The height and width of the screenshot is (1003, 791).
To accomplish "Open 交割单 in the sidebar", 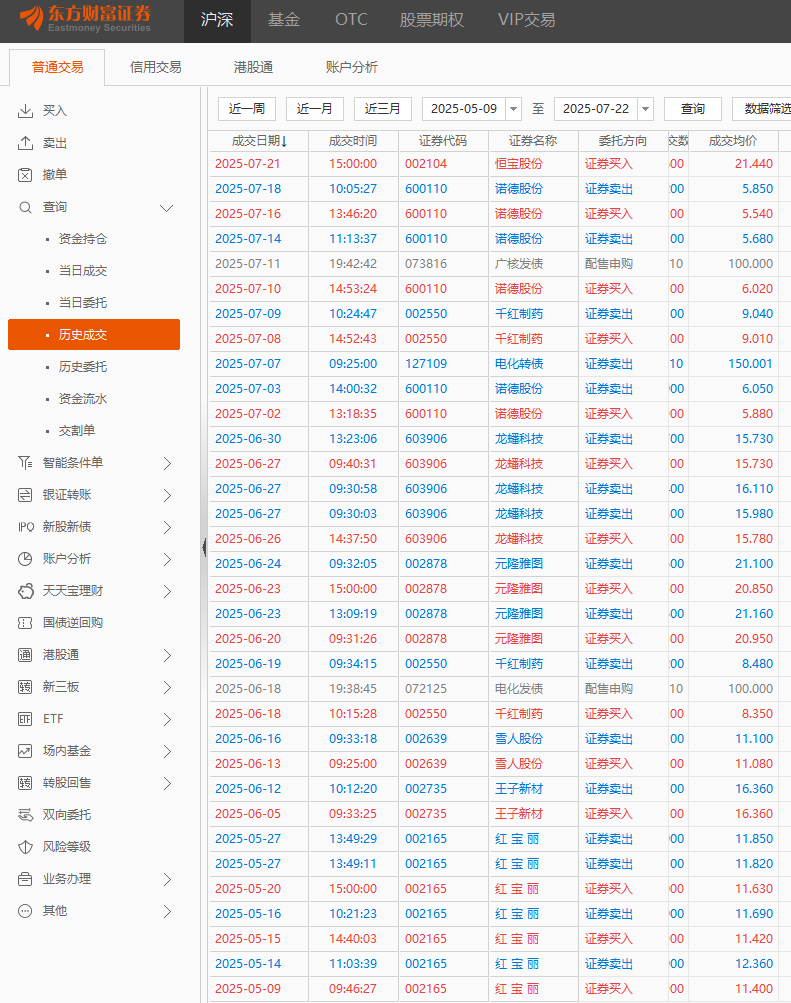I will [77, 430].
